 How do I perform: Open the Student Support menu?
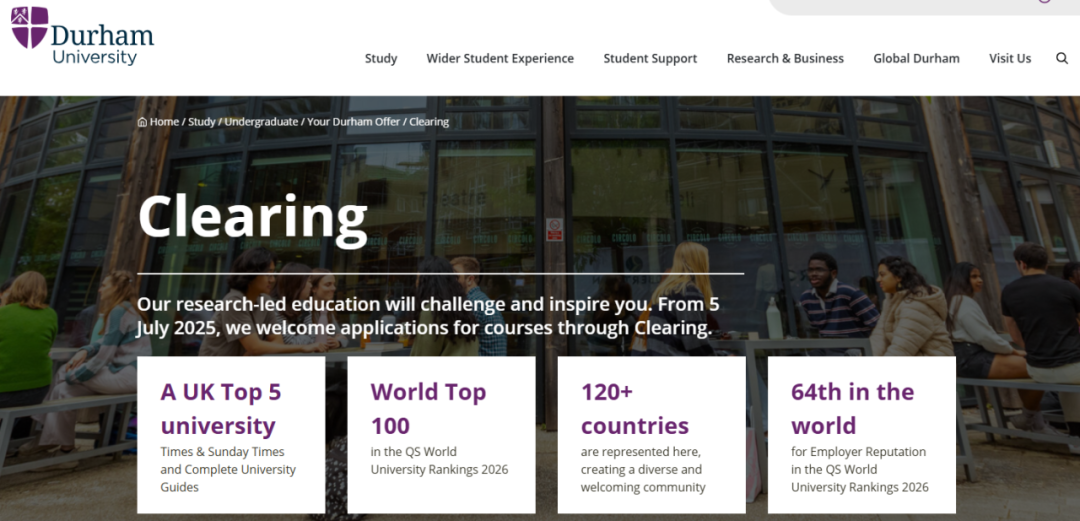650,59
